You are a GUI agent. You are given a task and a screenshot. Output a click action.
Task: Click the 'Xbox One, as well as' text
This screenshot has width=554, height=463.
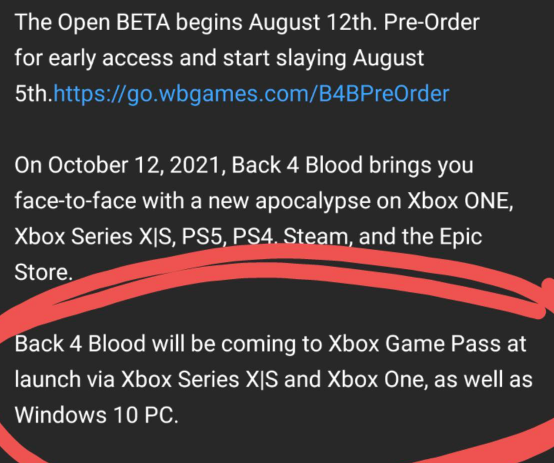coord(430,379)
